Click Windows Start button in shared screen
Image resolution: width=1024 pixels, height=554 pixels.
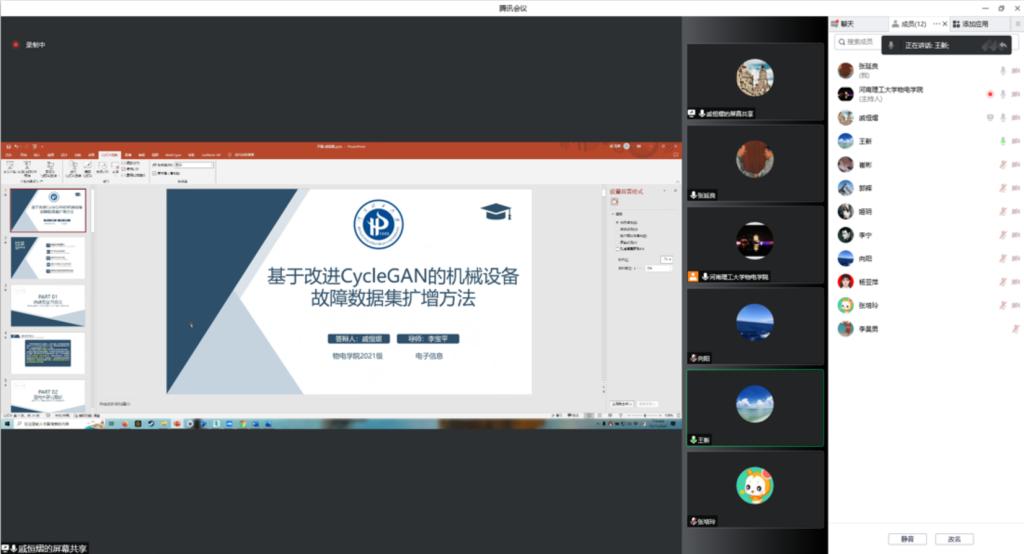[x=6, y=424]
